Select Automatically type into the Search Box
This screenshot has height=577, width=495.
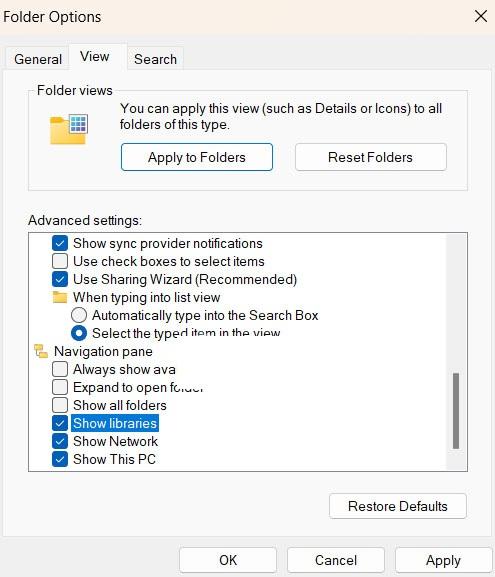click(x=79, y=315)
